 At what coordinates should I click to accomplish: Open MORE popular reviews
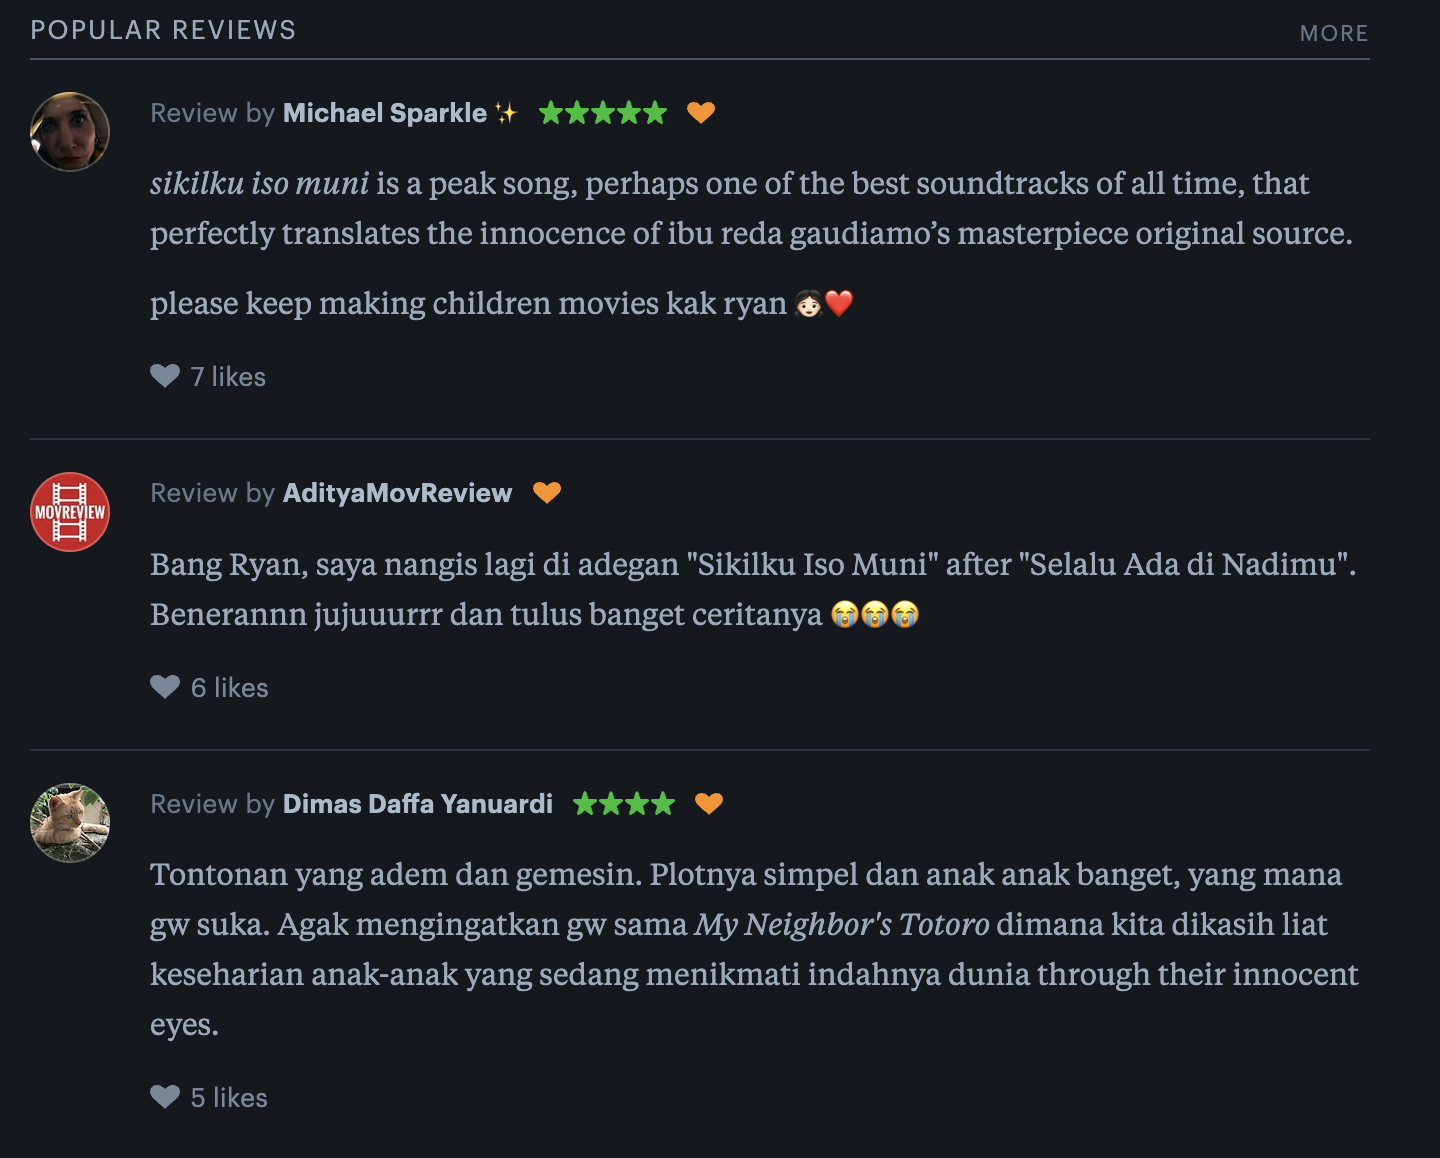pyautogui.click(x=1333, y=33)
